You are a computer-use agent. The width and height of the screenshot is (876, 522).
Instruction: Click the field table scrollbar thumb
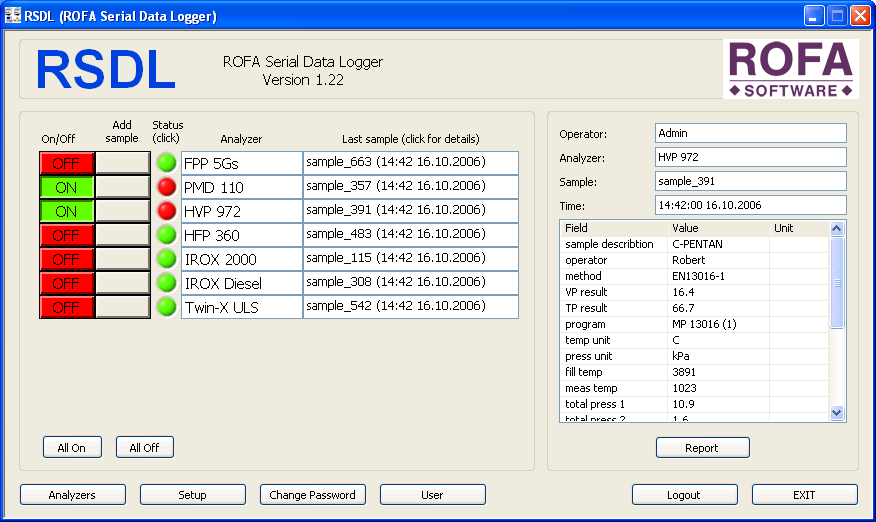pos(836,283)
